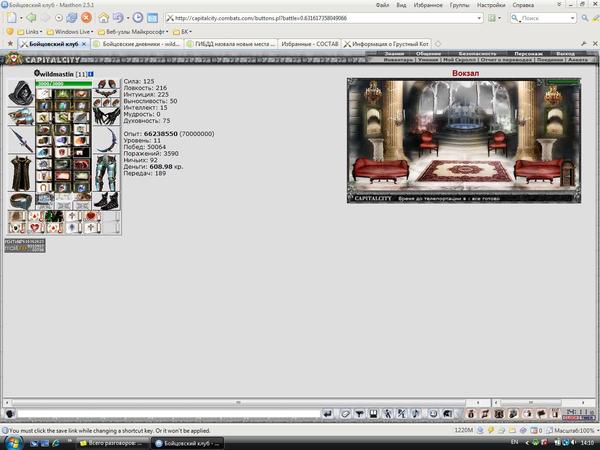Click the Персонаж game menu button

528,54
